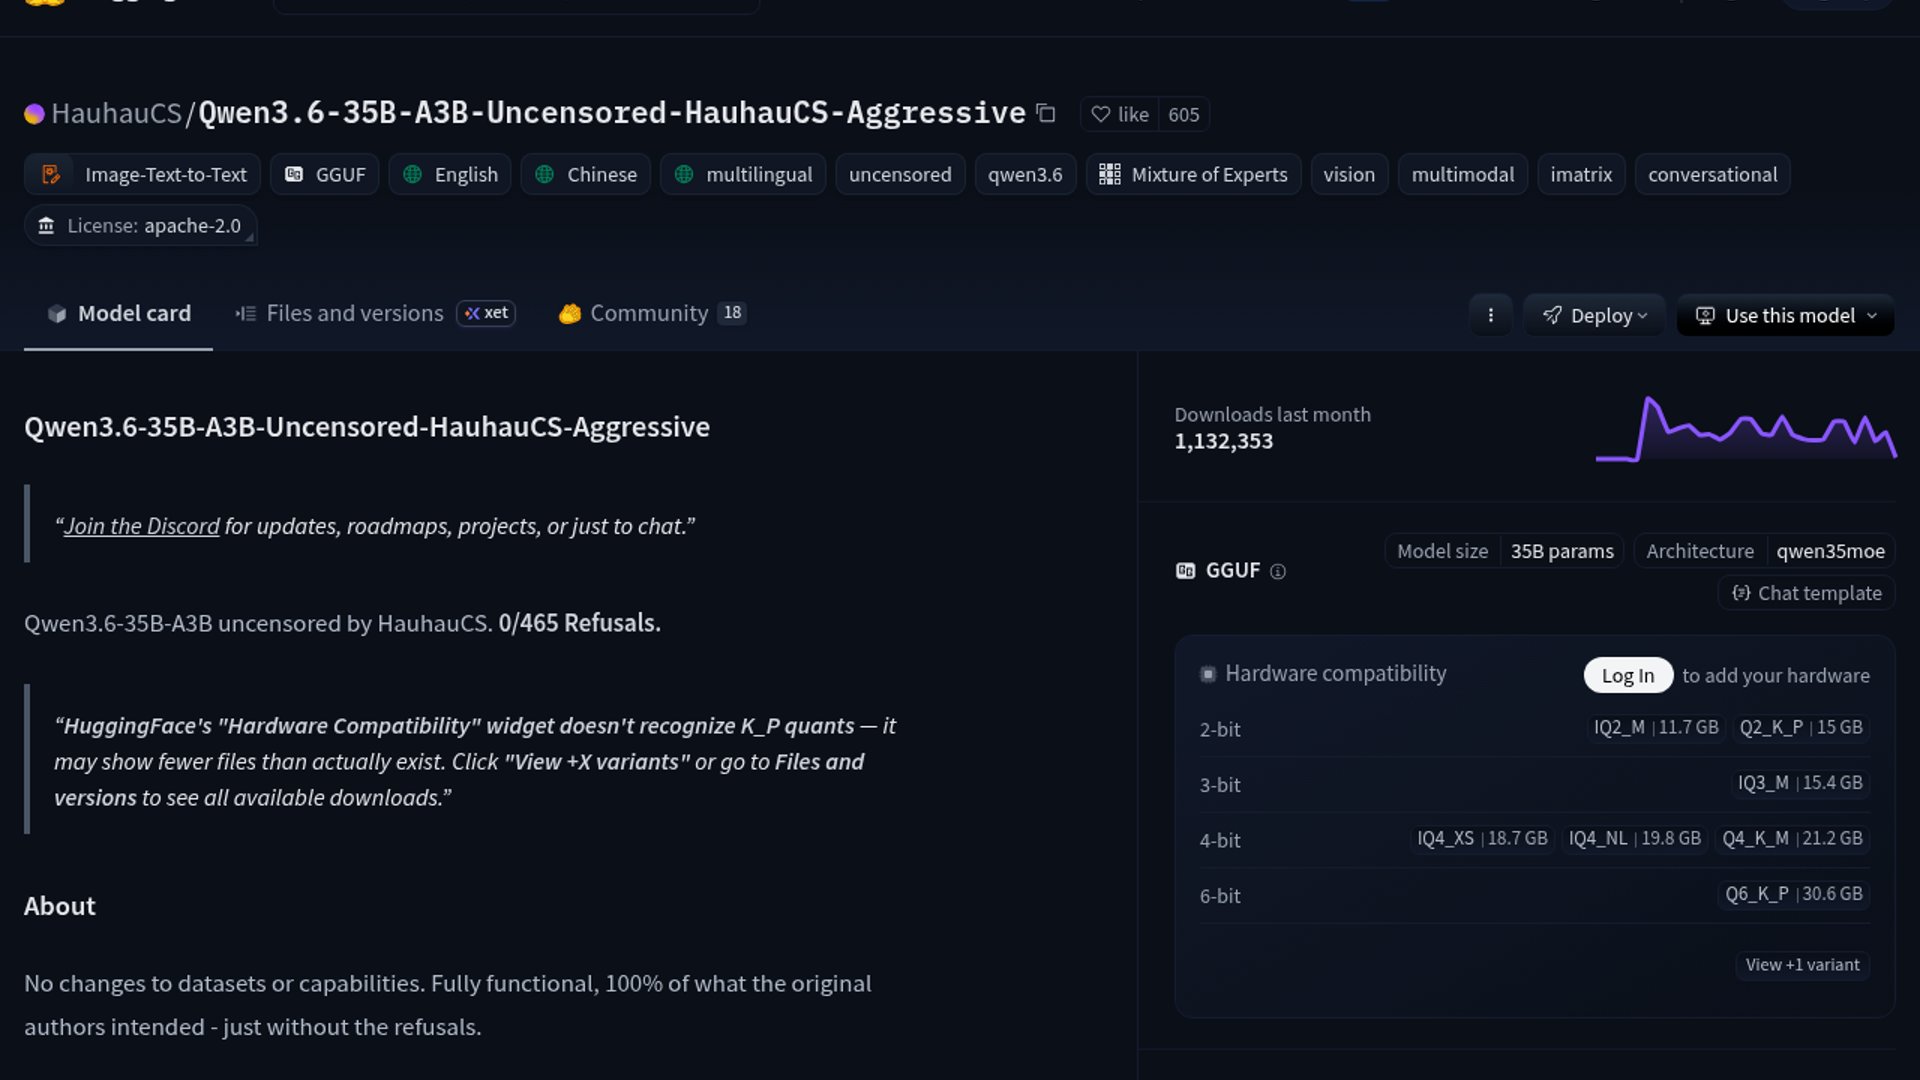Click the GGUF info icon

1277,571
